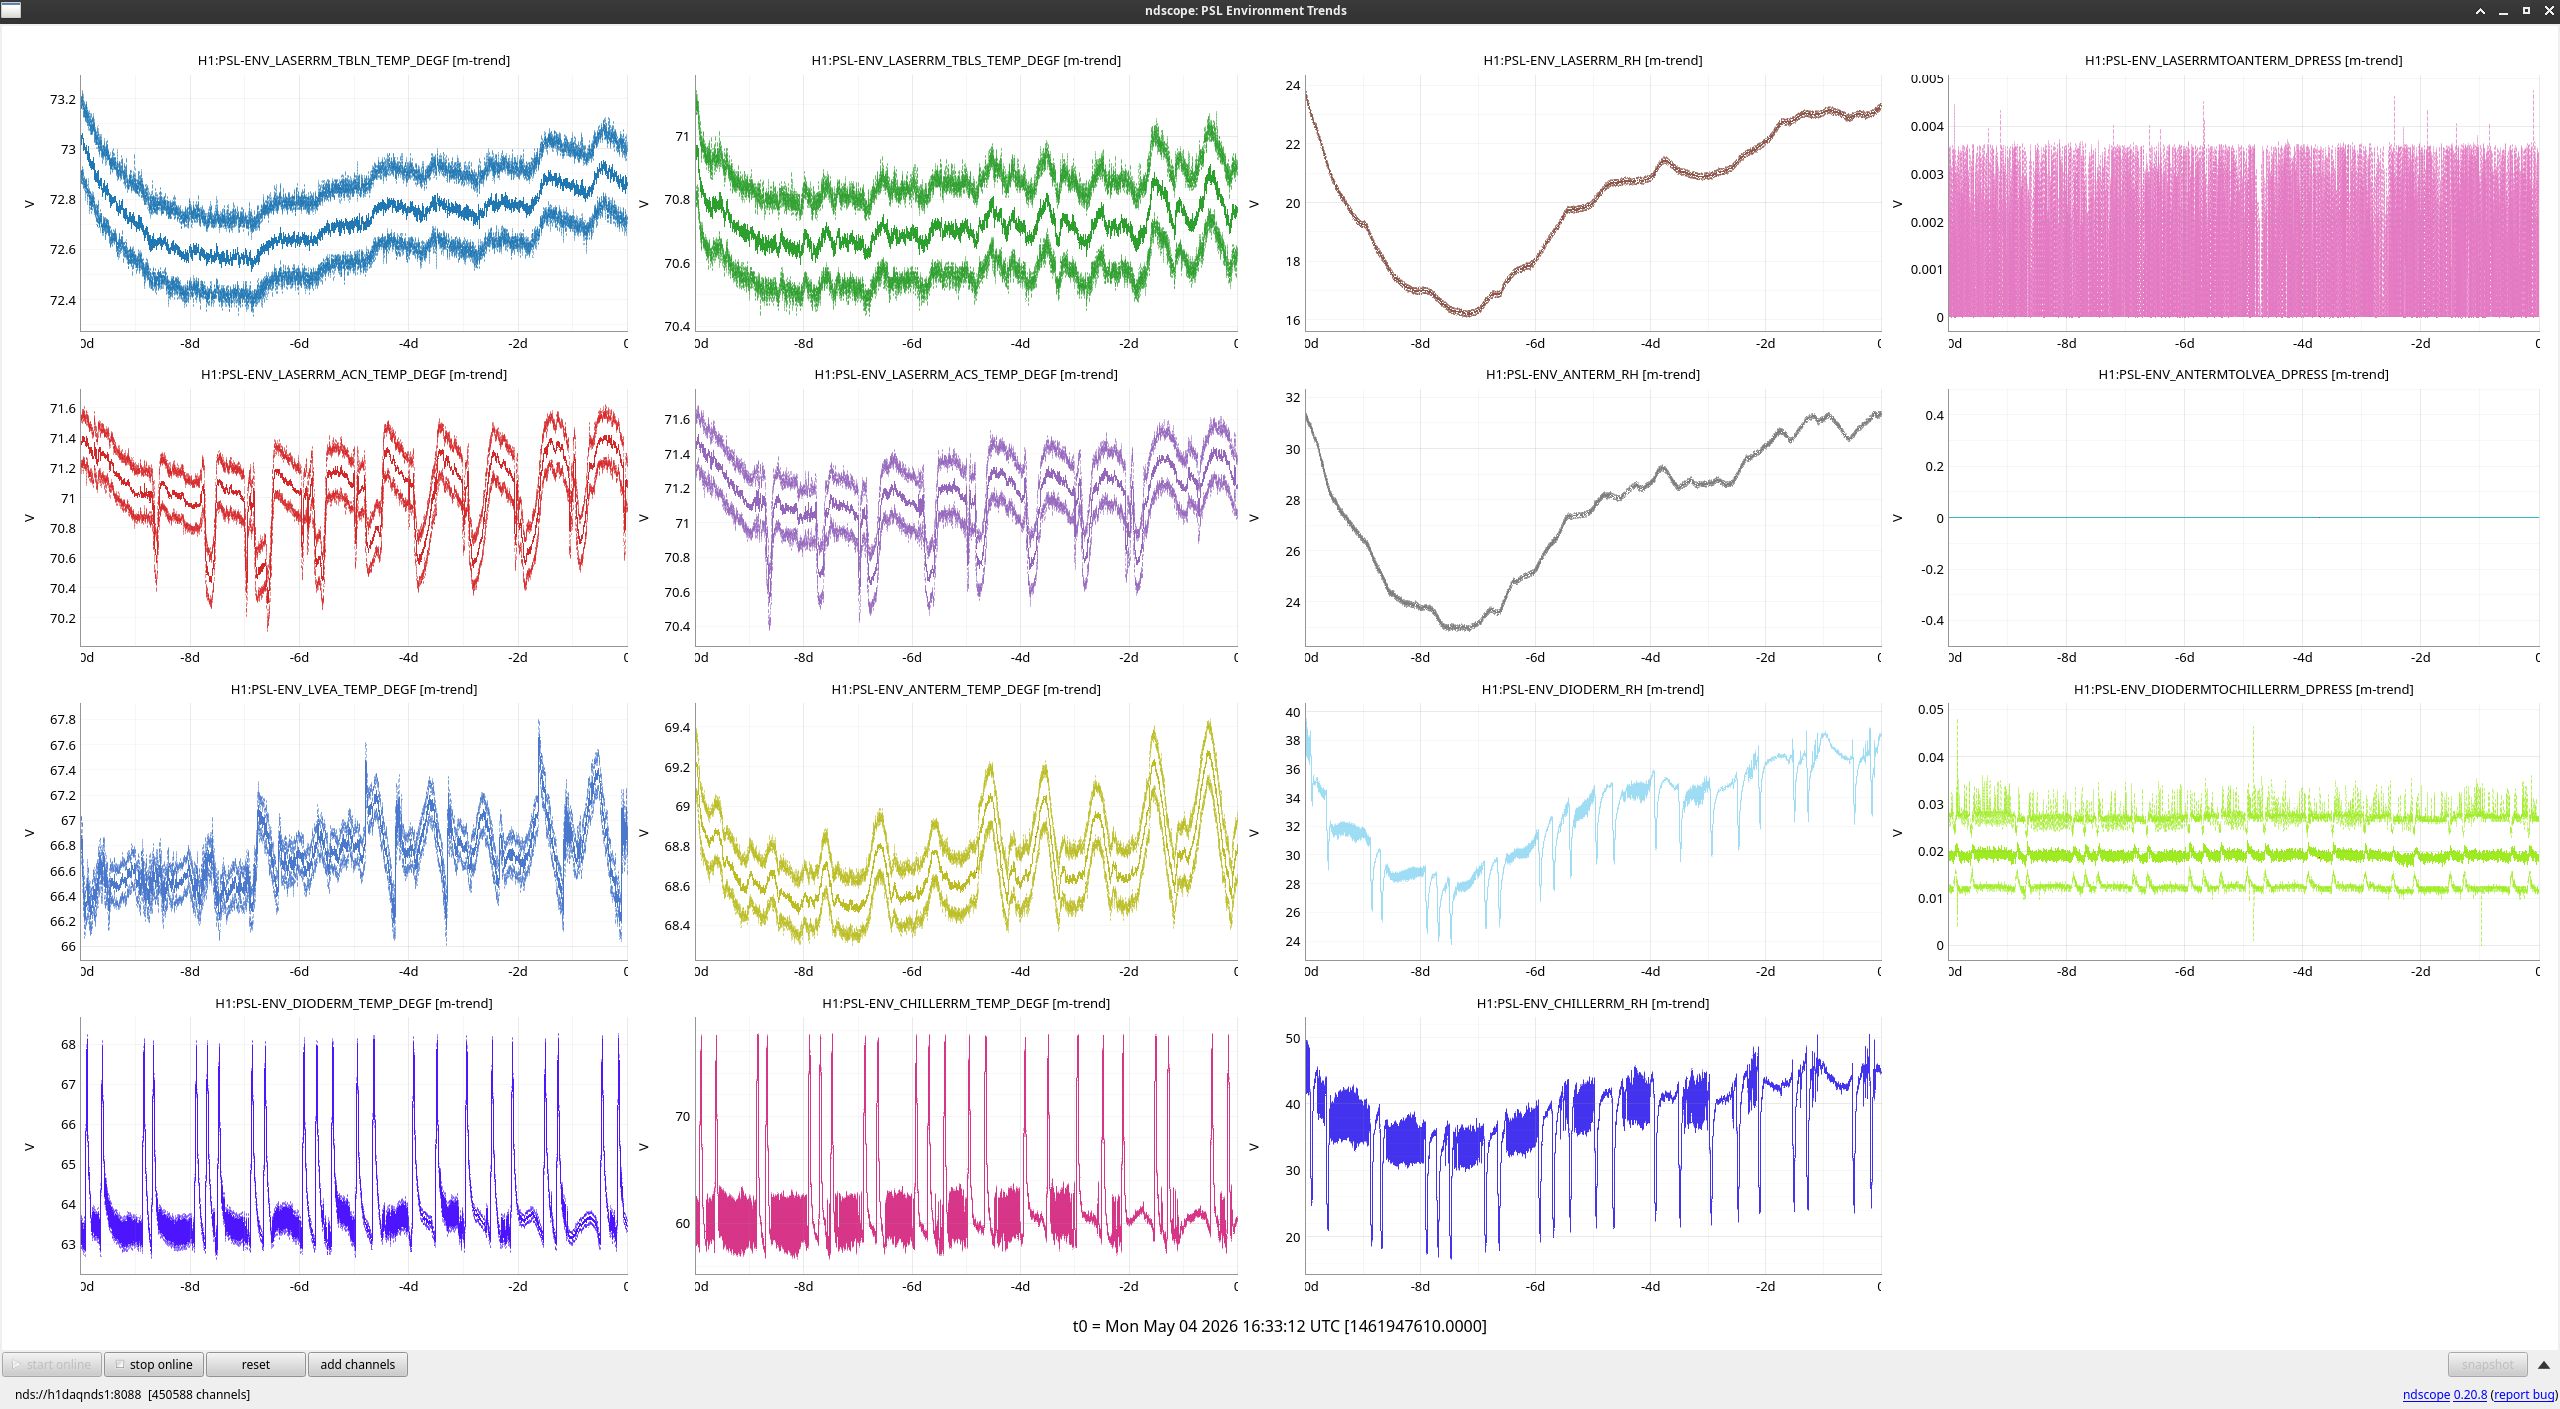The image size is (2560, 1409).
Task: Select the ANTERMTOLVEA_DPRESS plot title
Action: click(2243, 374)
